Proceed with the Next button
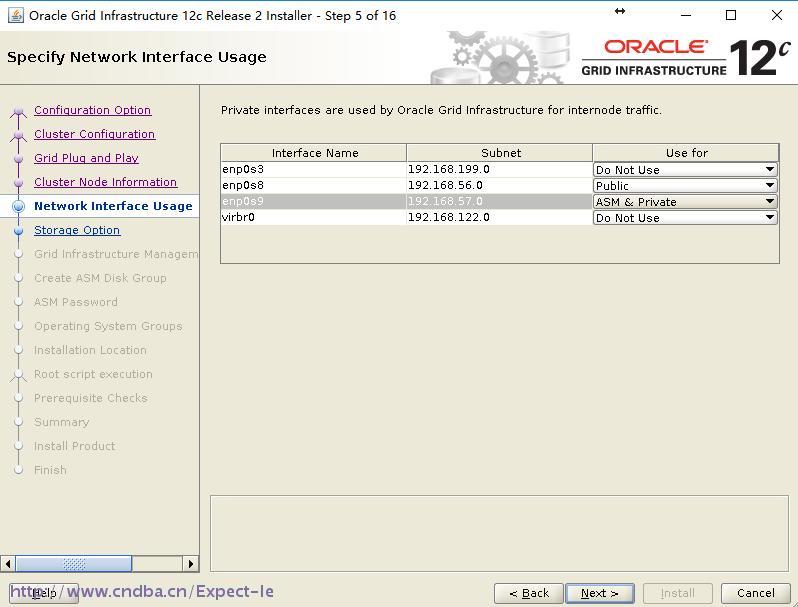The width and height of the screenshot is (798, 607). point(600,593)
